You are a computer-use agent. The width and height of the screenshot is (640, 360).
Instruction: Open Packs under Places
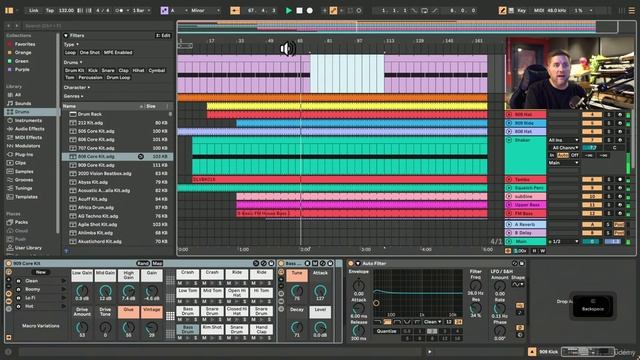tap(21, 222)
